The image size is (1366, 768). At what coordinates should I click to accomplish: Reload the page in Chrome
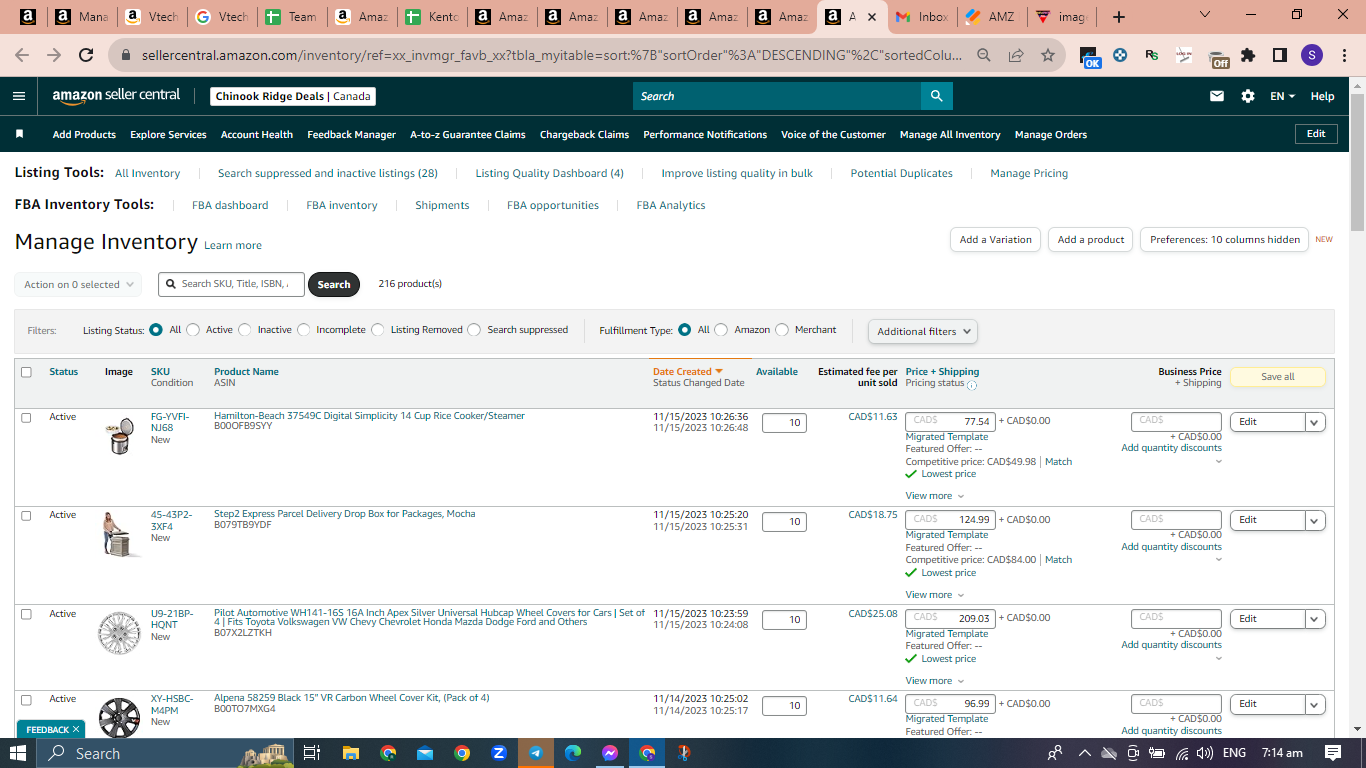point(86,56)
